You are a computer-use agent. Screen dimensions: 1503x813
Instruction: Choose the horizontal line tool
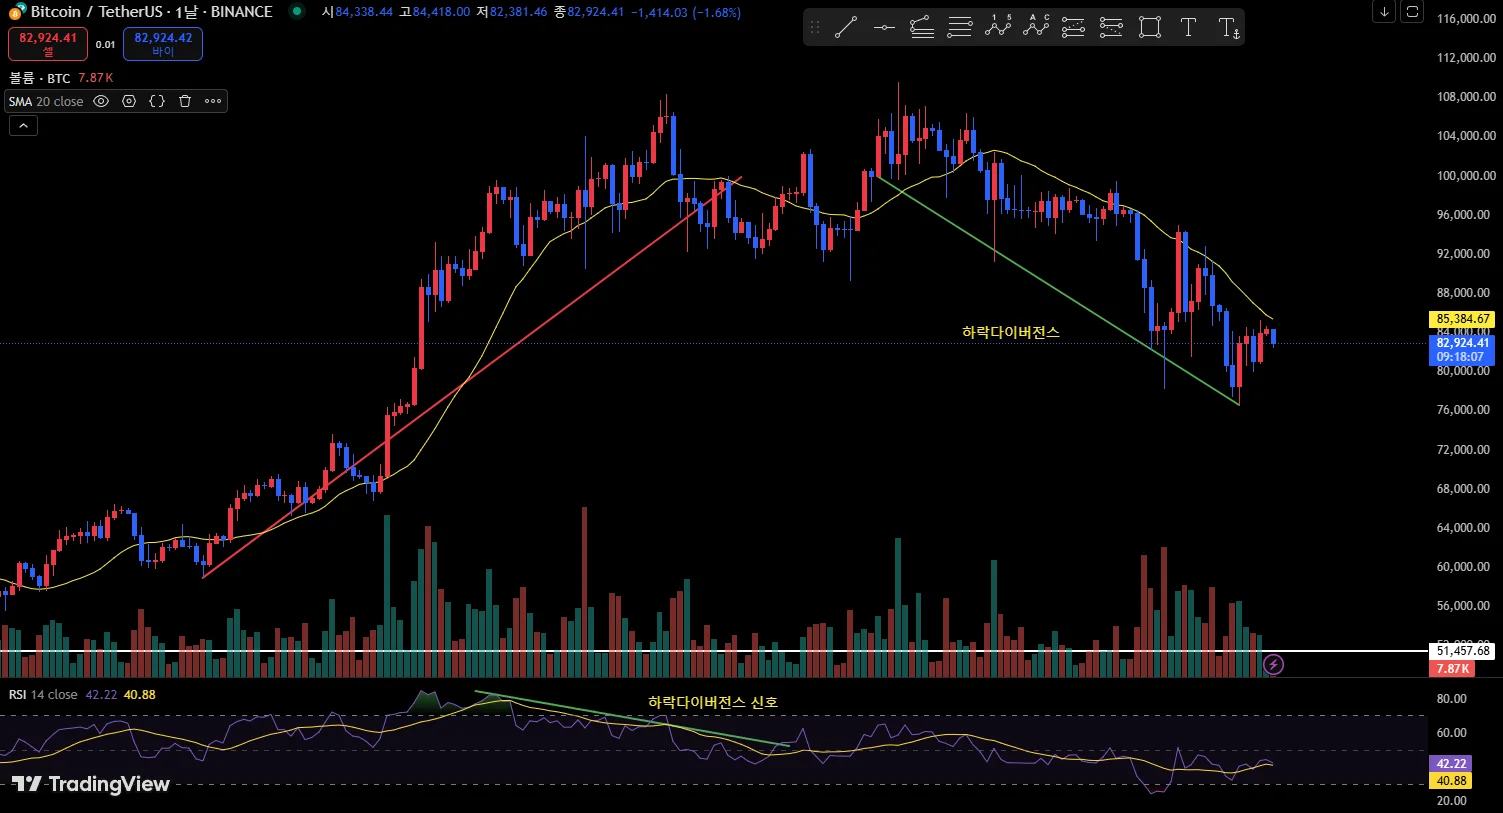[884, 28]
